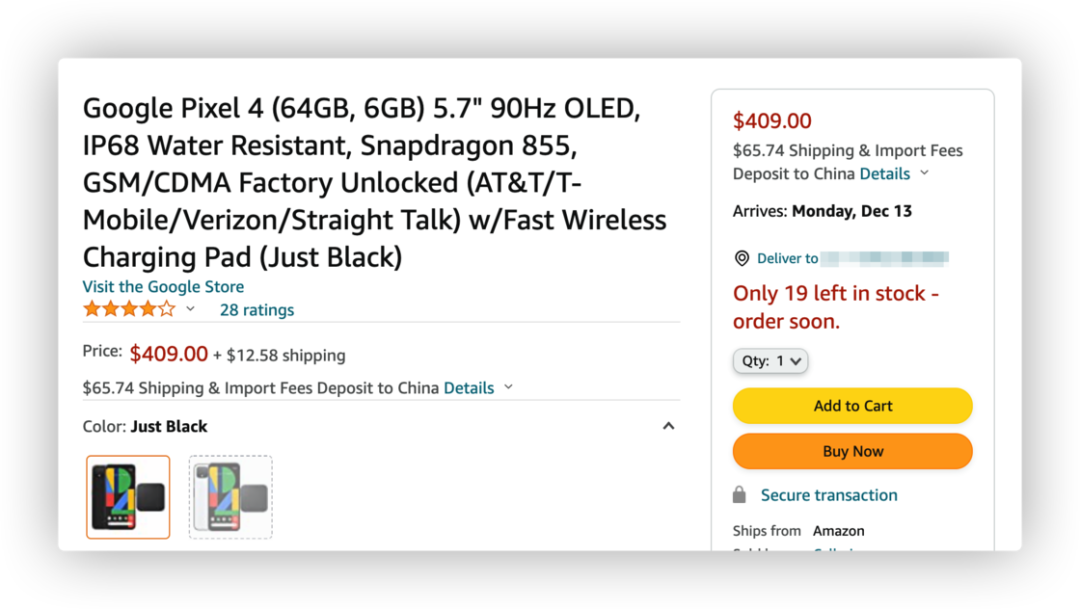Viewport: 1080px width, 609px height.
Task: Click the star rating icons
Action: tap(129, 309)
